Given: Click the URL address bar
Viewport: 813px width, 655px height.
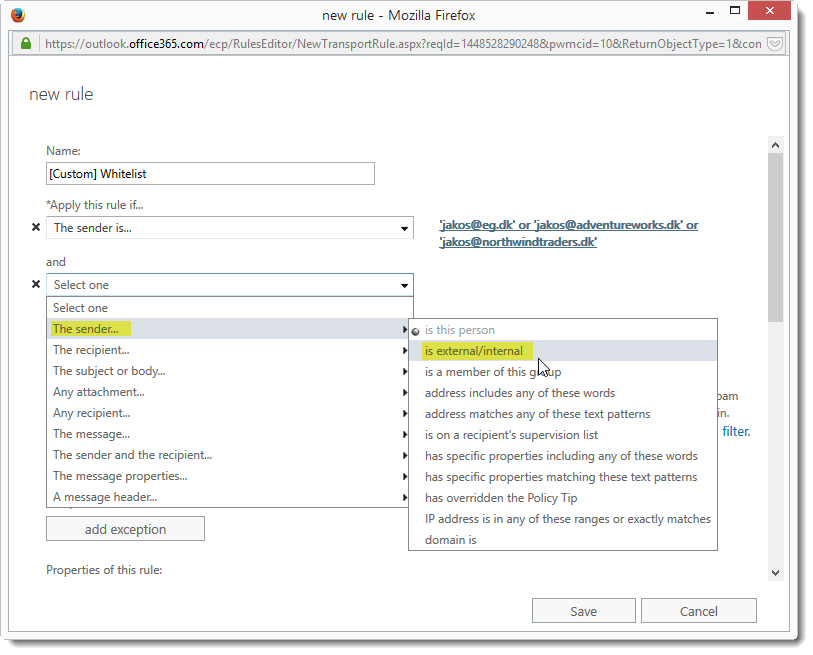Looking at the screenshot, I should [402, 44].
